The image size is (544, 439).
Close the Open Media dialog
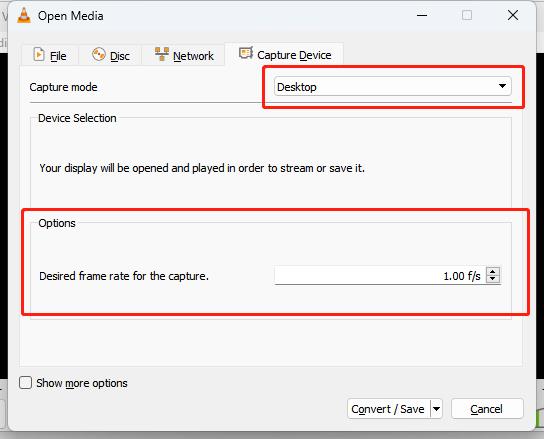point(513,16)
